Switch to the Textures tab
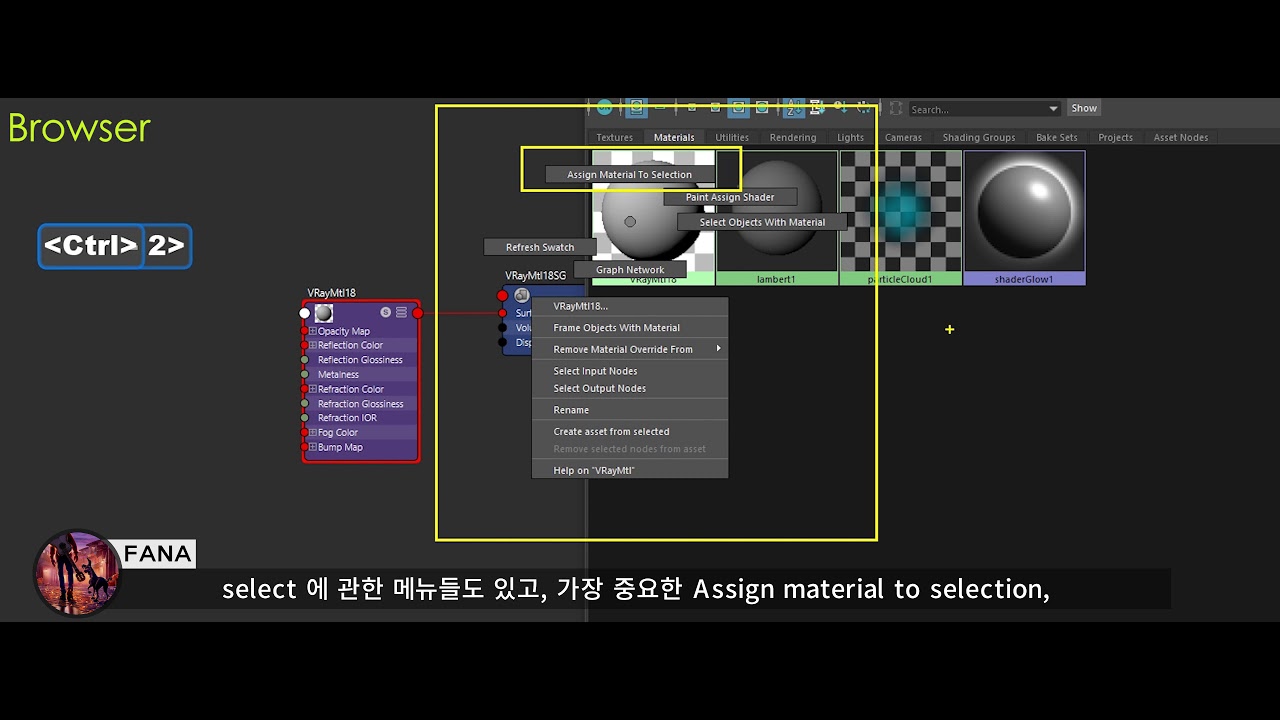The height and width of the screenshot is (720, 1280). click(x=614, y=137)
